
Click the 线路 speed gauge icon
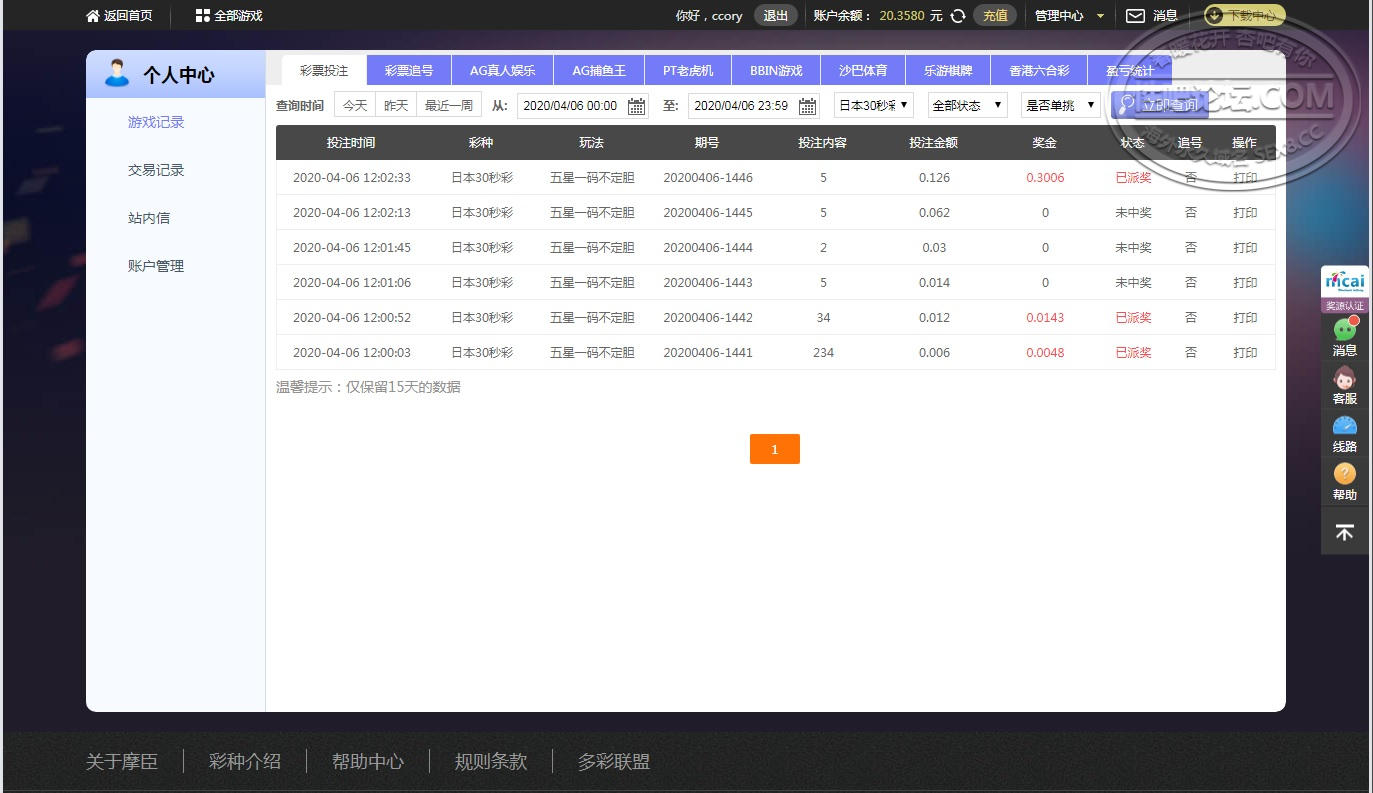1344,427
